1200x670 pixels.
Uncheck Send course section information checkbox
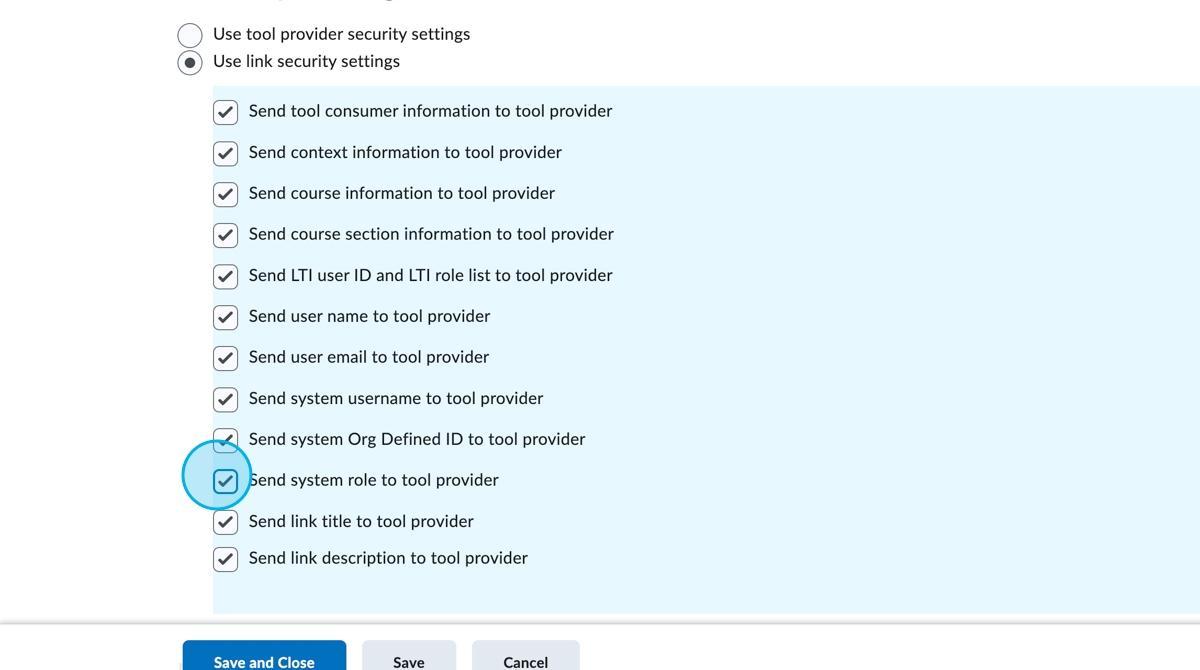pyautogui.click(x=226, y=235)
